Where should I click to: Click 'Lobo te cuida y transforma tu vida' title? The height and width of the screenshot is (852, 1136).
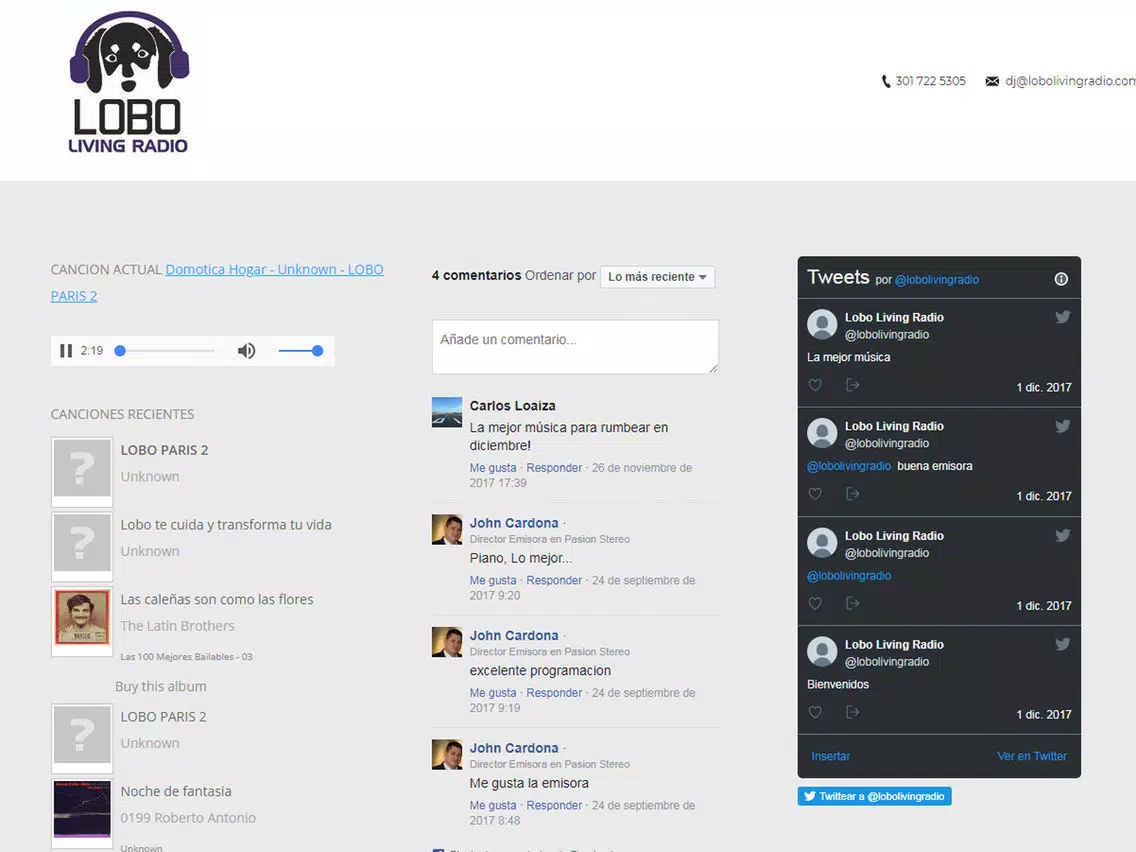coord(226,525)
